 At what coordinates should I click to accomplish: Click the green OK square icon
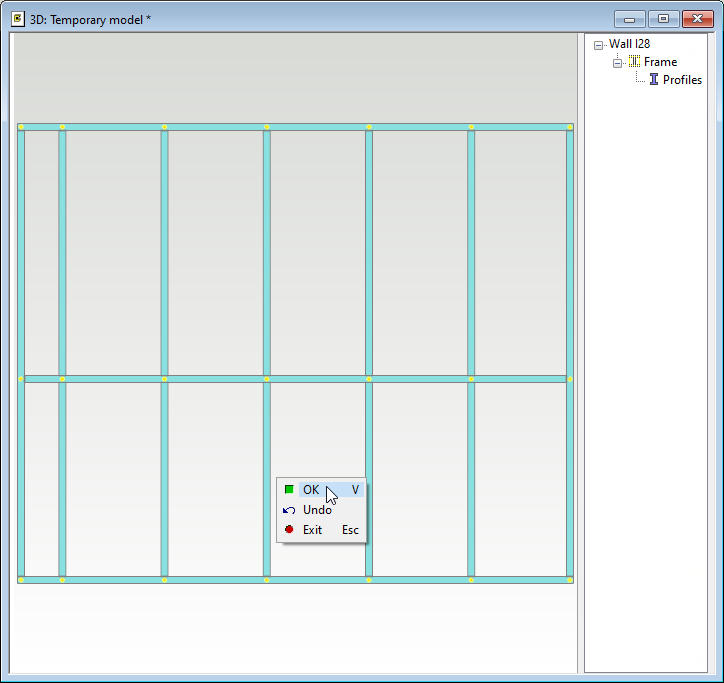289,490
